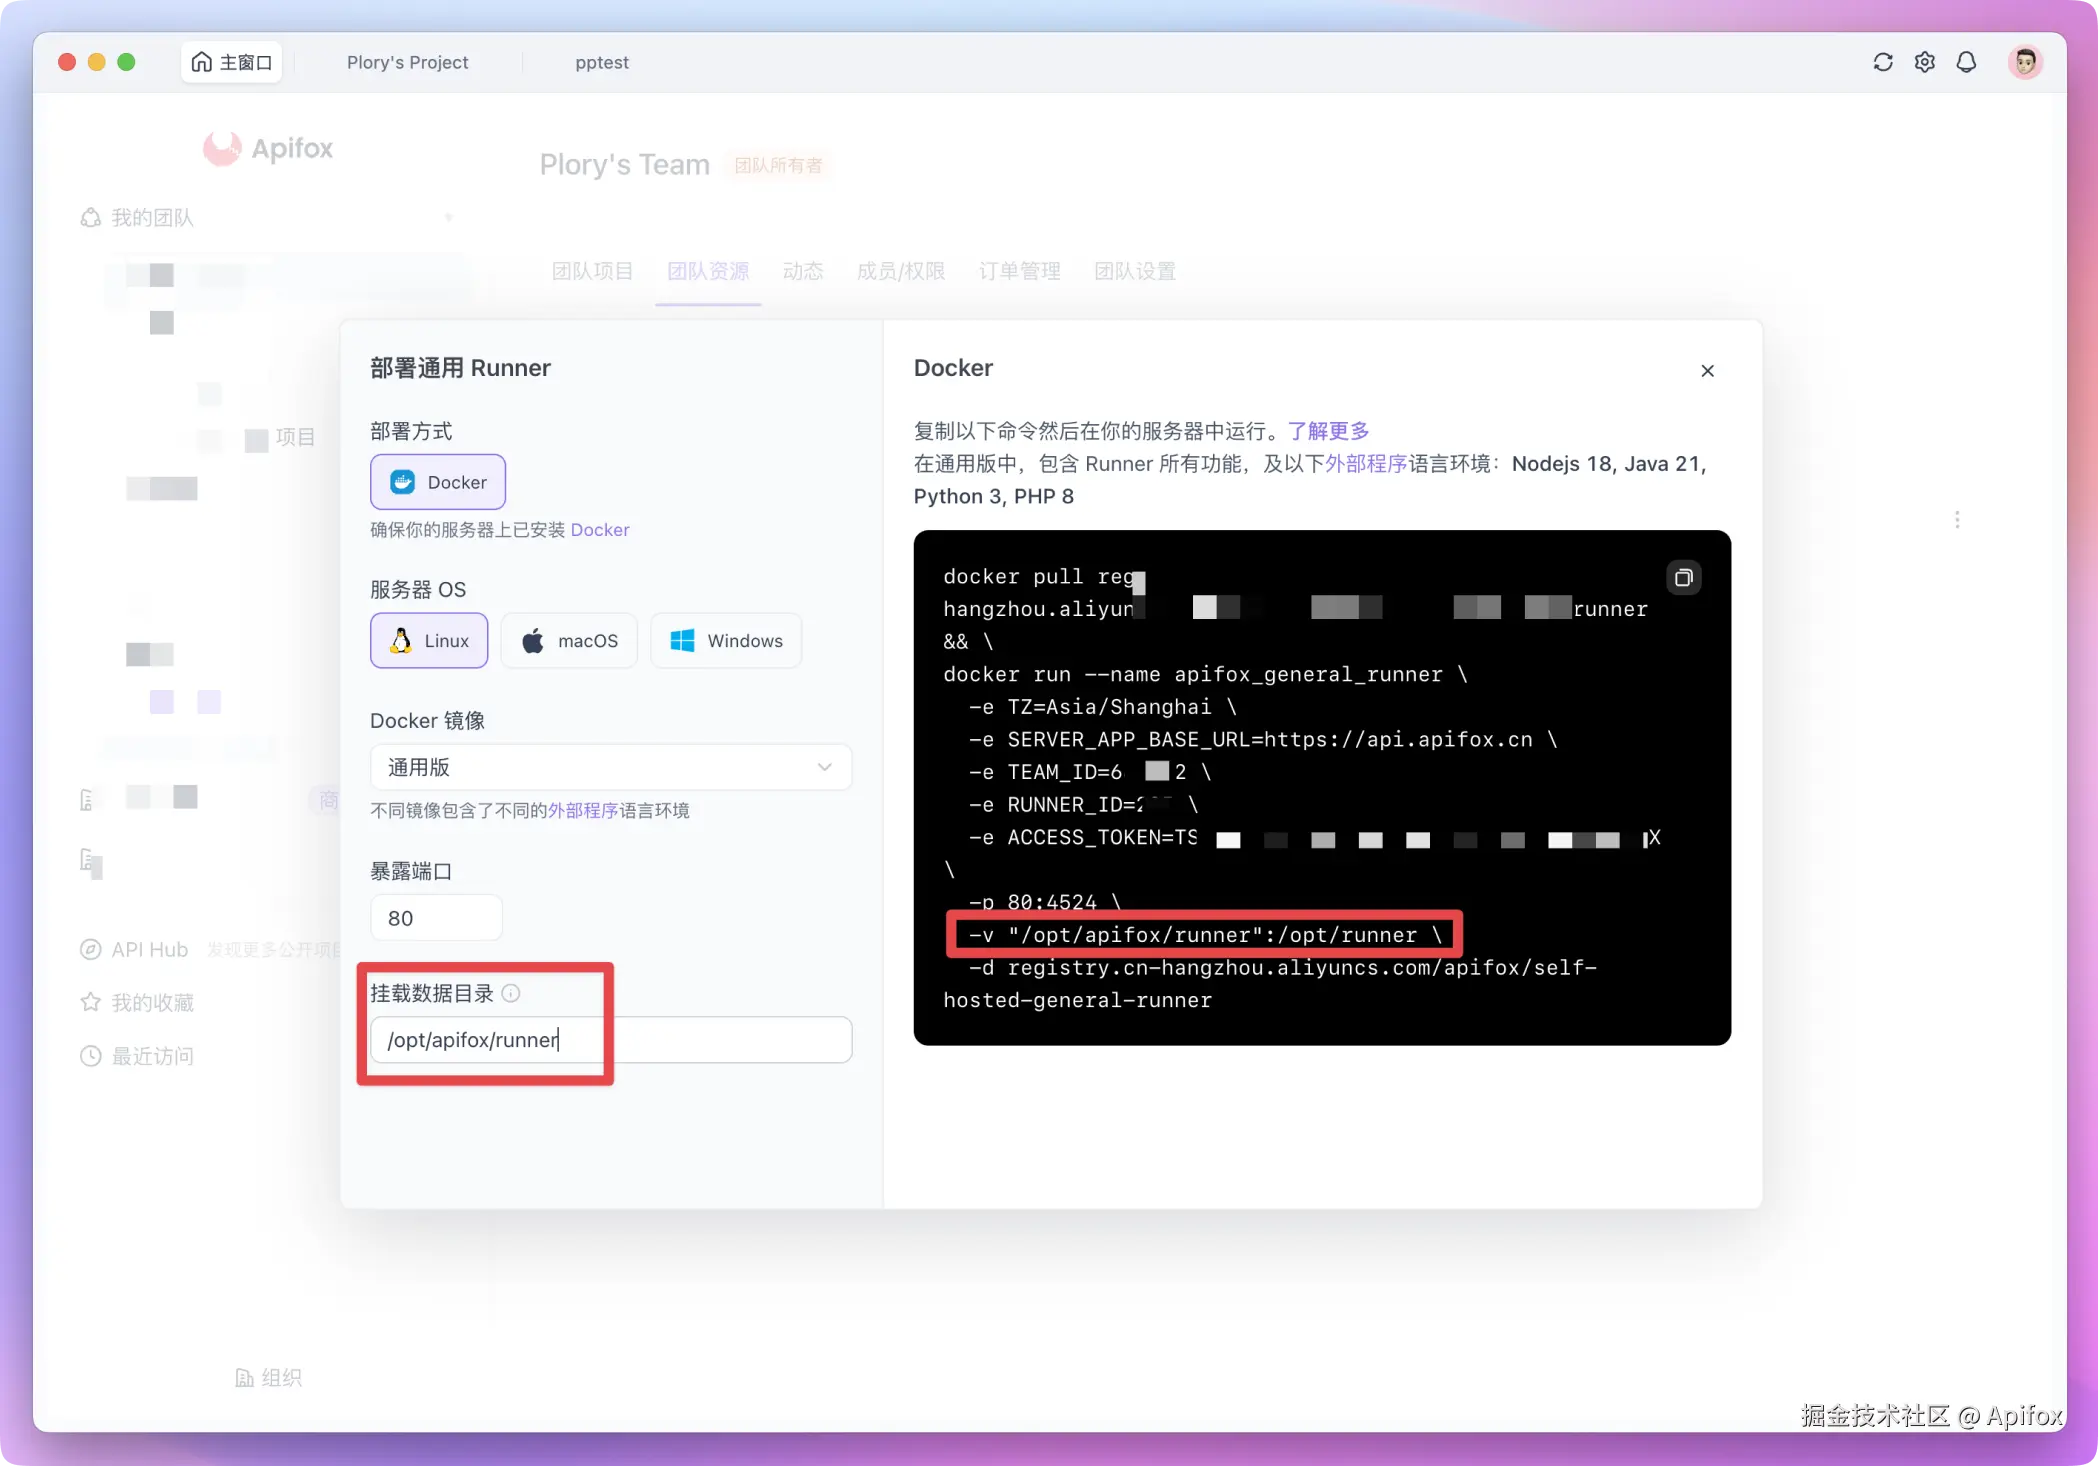Click the 了解更多 link
Screen dimensions: 2098x1466
(1328, 431)
